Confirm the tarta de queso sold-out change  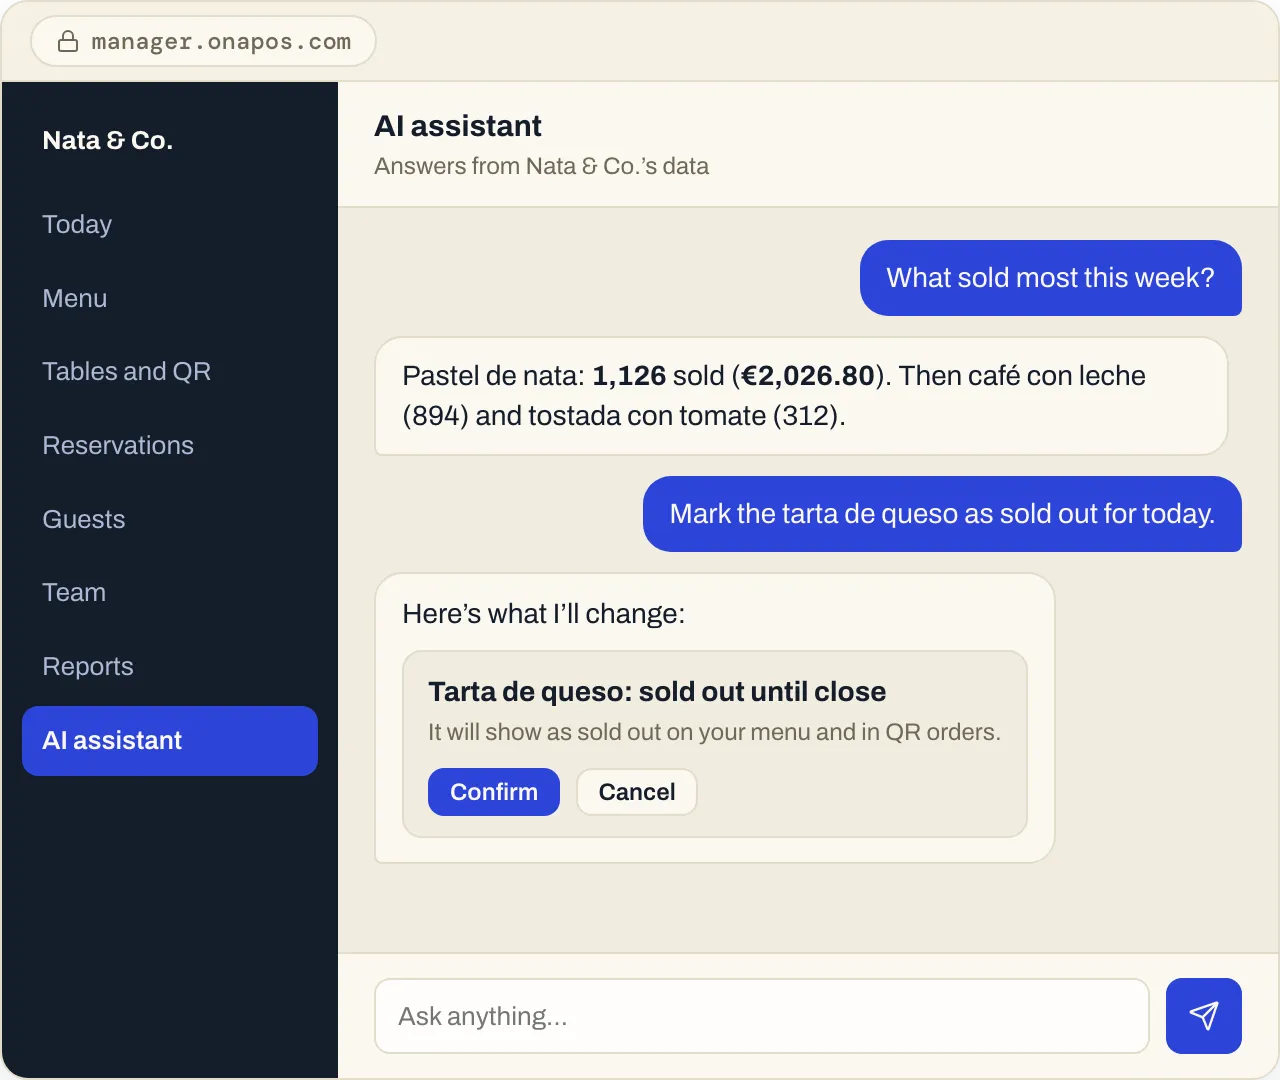pyautogui.click(x=494, y=792)
